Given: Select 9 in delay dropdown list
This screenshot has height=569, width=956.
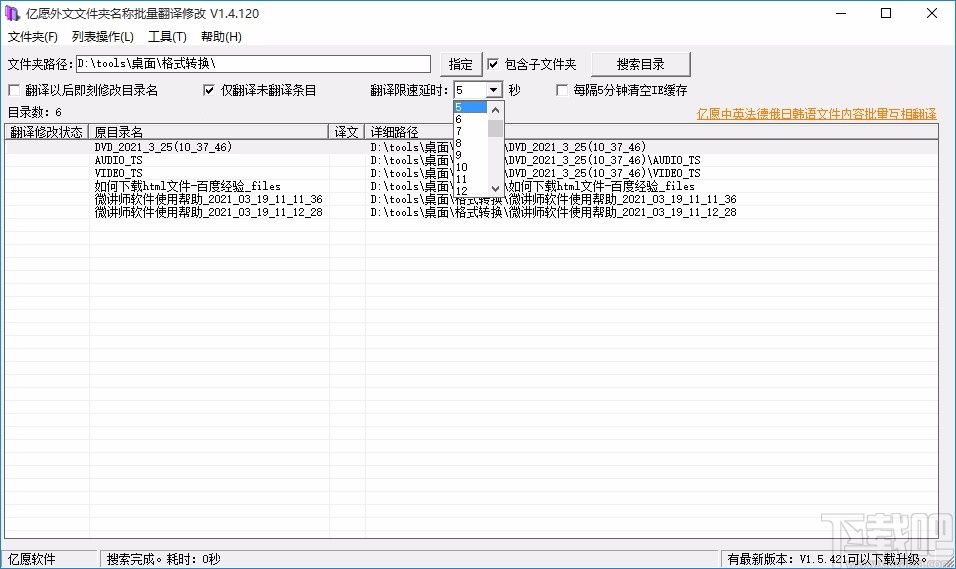Looking at the screenshot, I should [470, 155].
